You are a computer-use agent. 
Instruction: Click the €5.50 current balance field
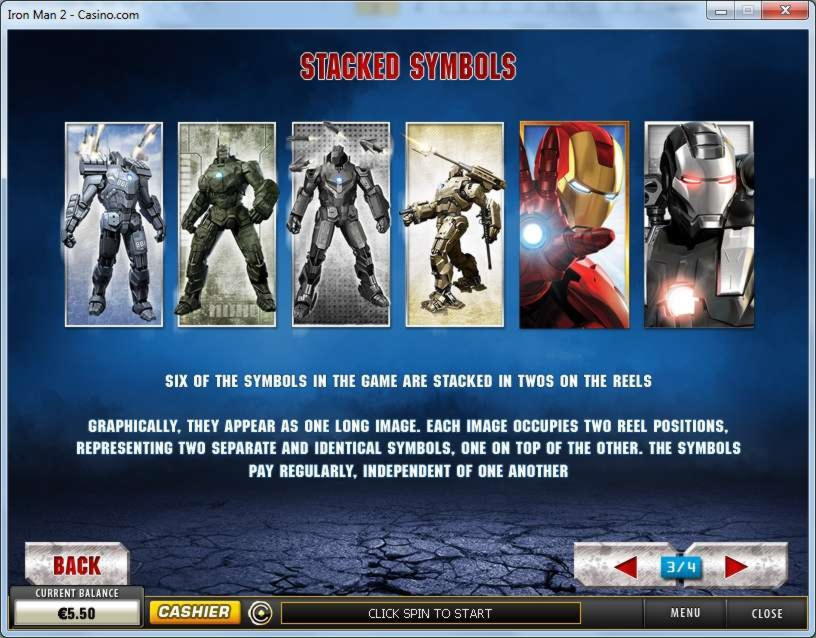click(77, 613)
